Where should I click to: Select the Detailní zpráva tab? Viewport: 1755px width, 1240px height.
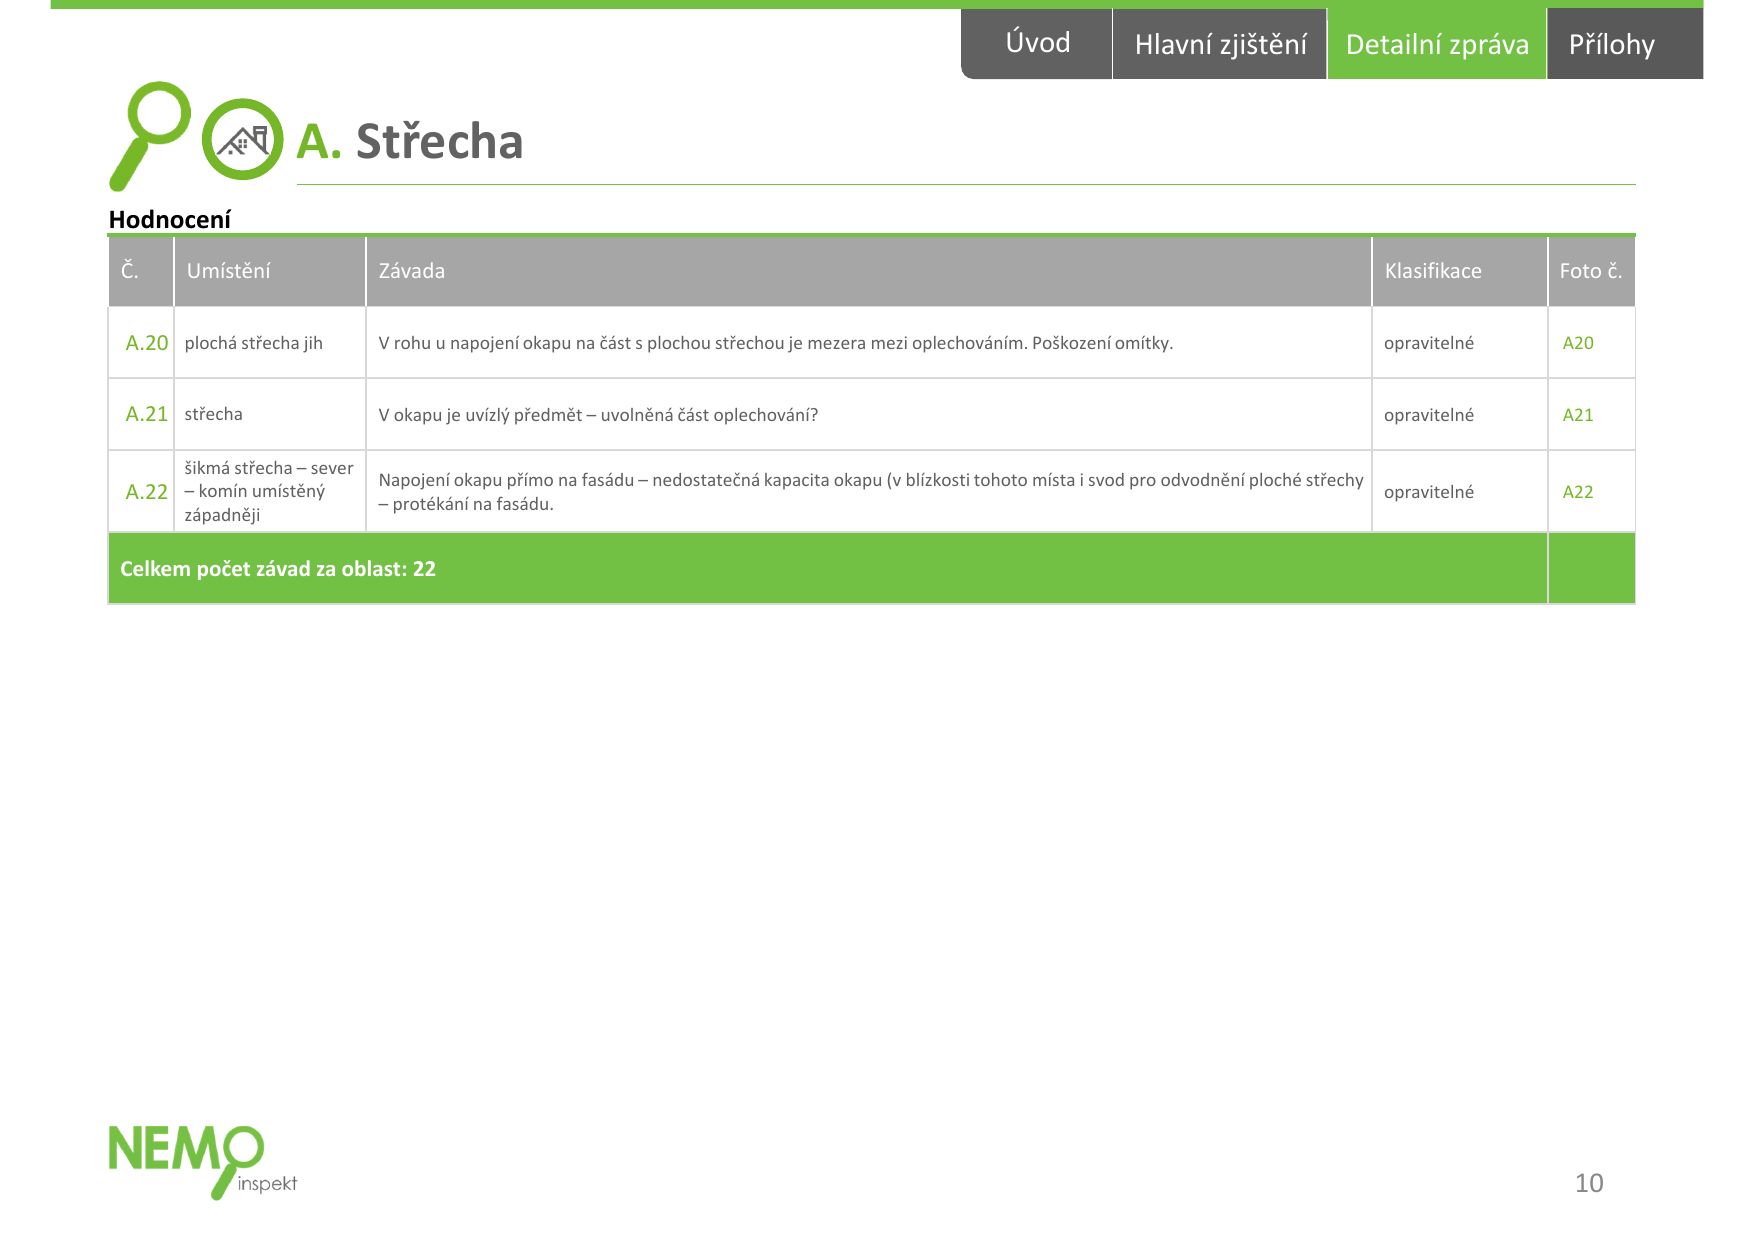[1437, 44]
